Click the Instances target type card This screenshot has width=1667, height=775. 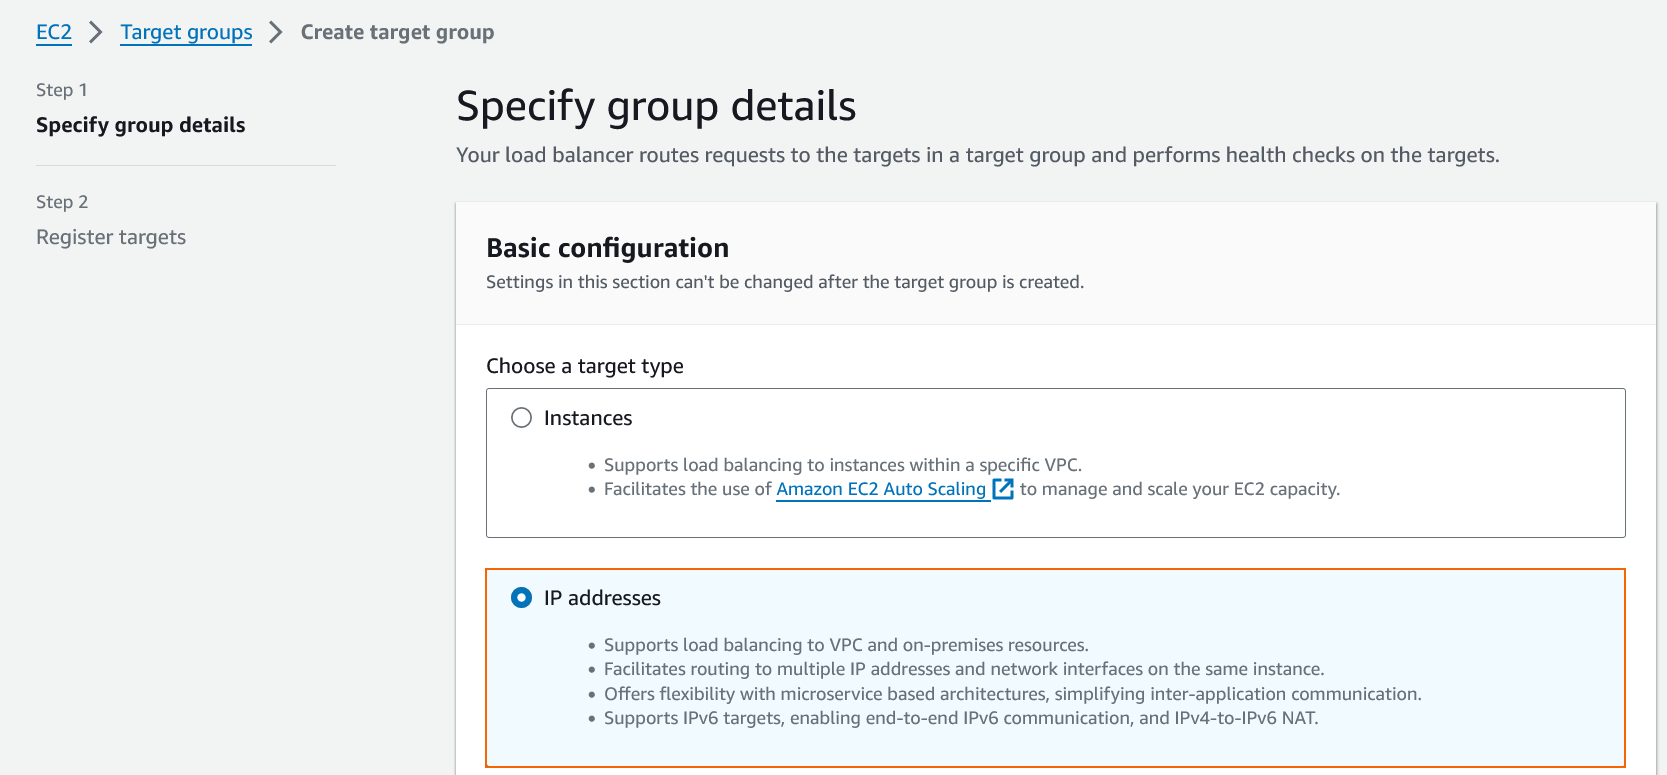click(x=1055, y=463)
